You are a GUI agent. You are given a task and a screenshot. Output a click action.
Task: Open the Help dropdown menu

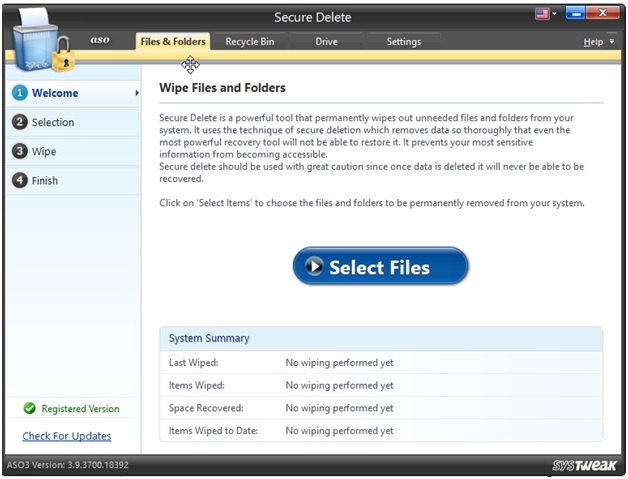click(597, 42)
